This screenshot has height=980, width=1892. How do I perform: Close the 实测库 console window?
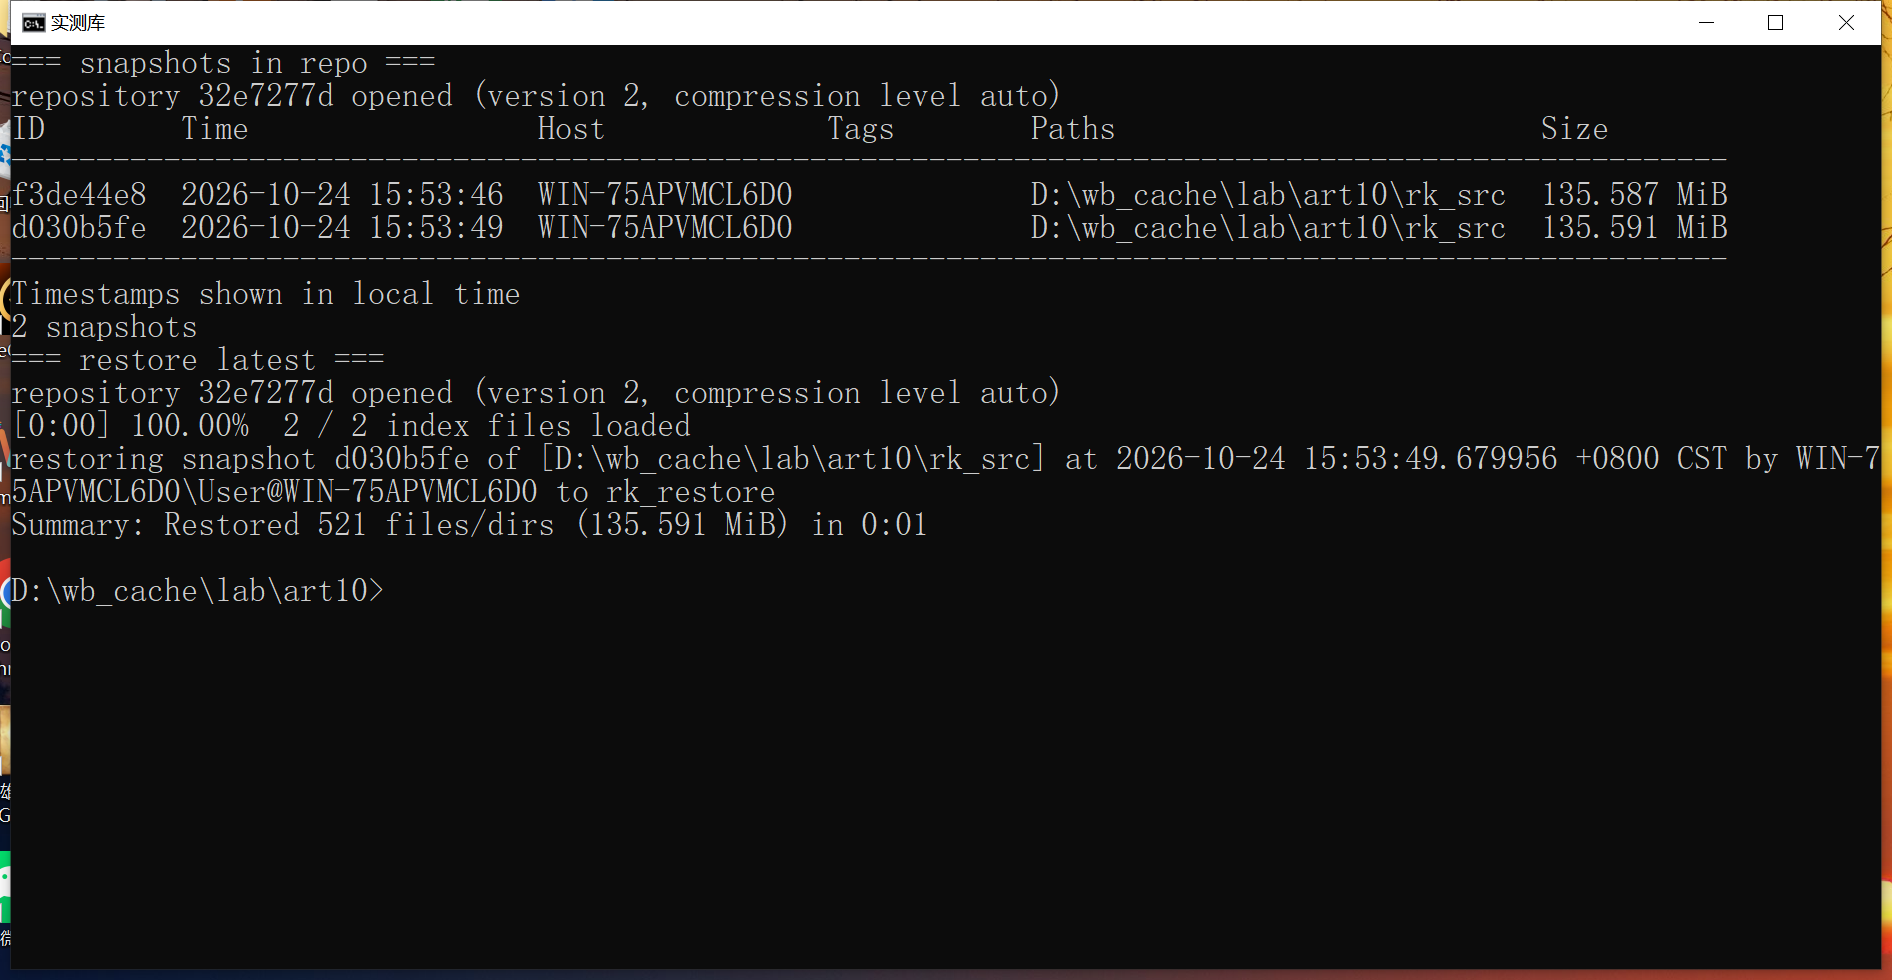(x=1846, y=22)
